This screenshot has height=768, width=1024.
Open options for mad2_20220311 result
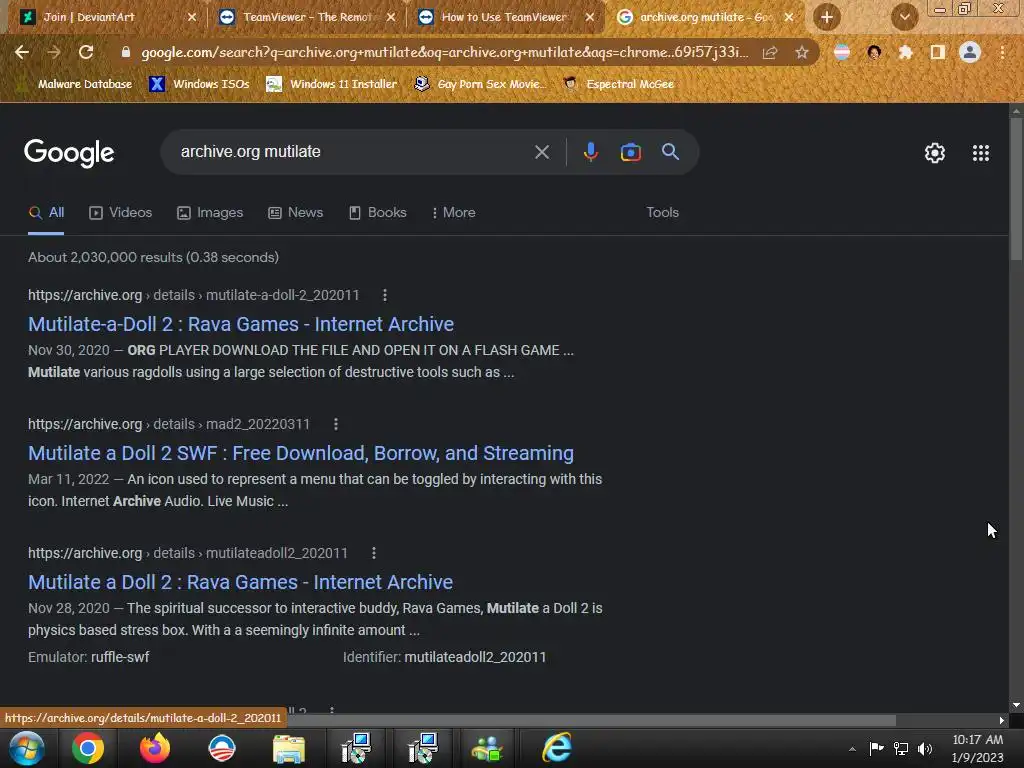(336, 424)
